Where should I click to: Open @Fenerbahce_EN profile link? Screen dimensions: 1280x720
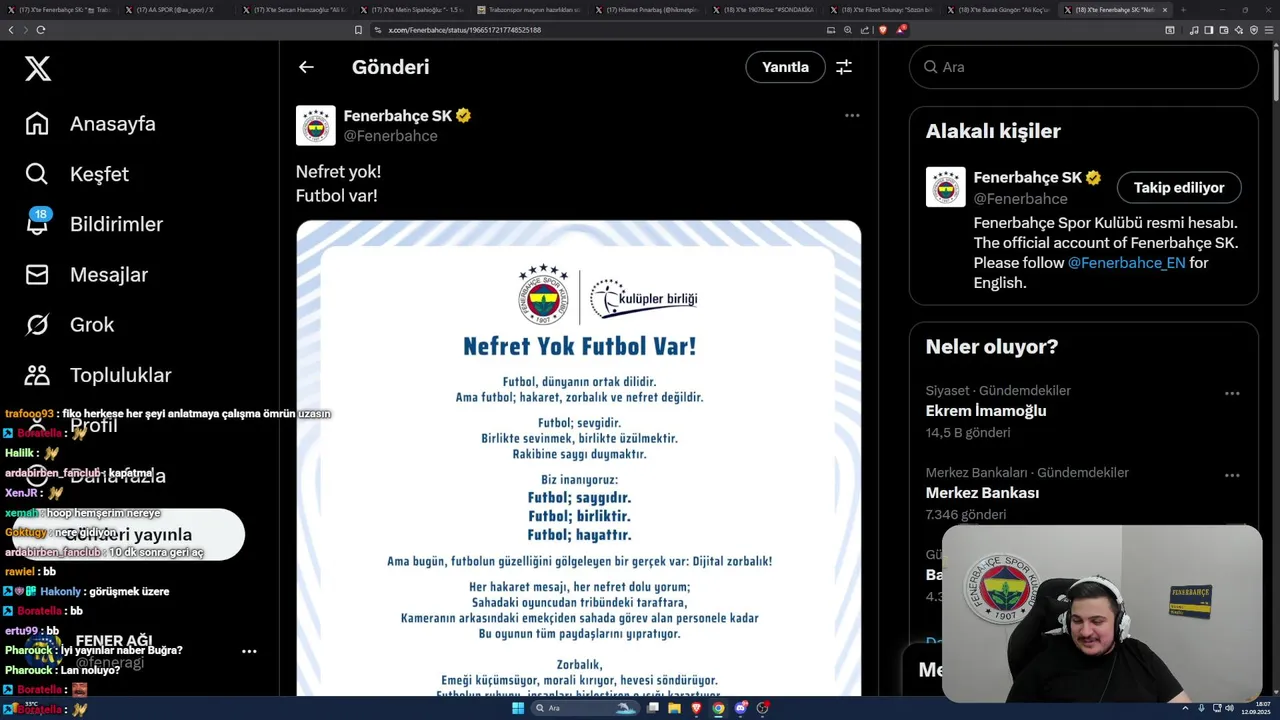1126,263
